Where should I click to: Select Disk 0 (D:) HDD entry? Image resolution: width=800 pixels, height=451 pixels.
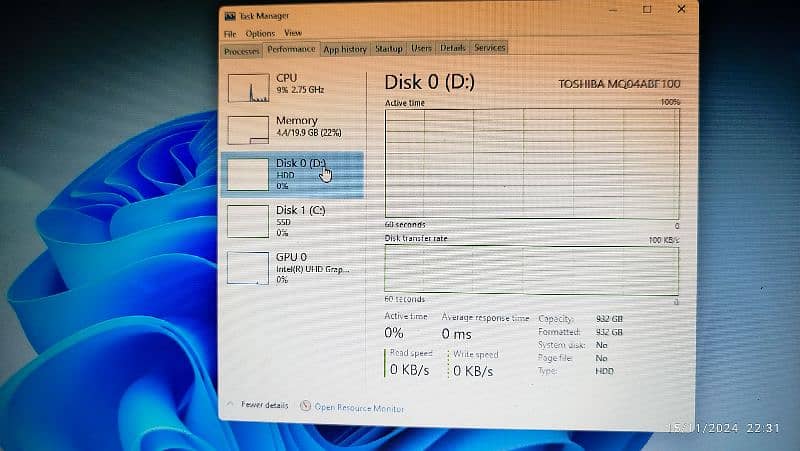(290, 173)
